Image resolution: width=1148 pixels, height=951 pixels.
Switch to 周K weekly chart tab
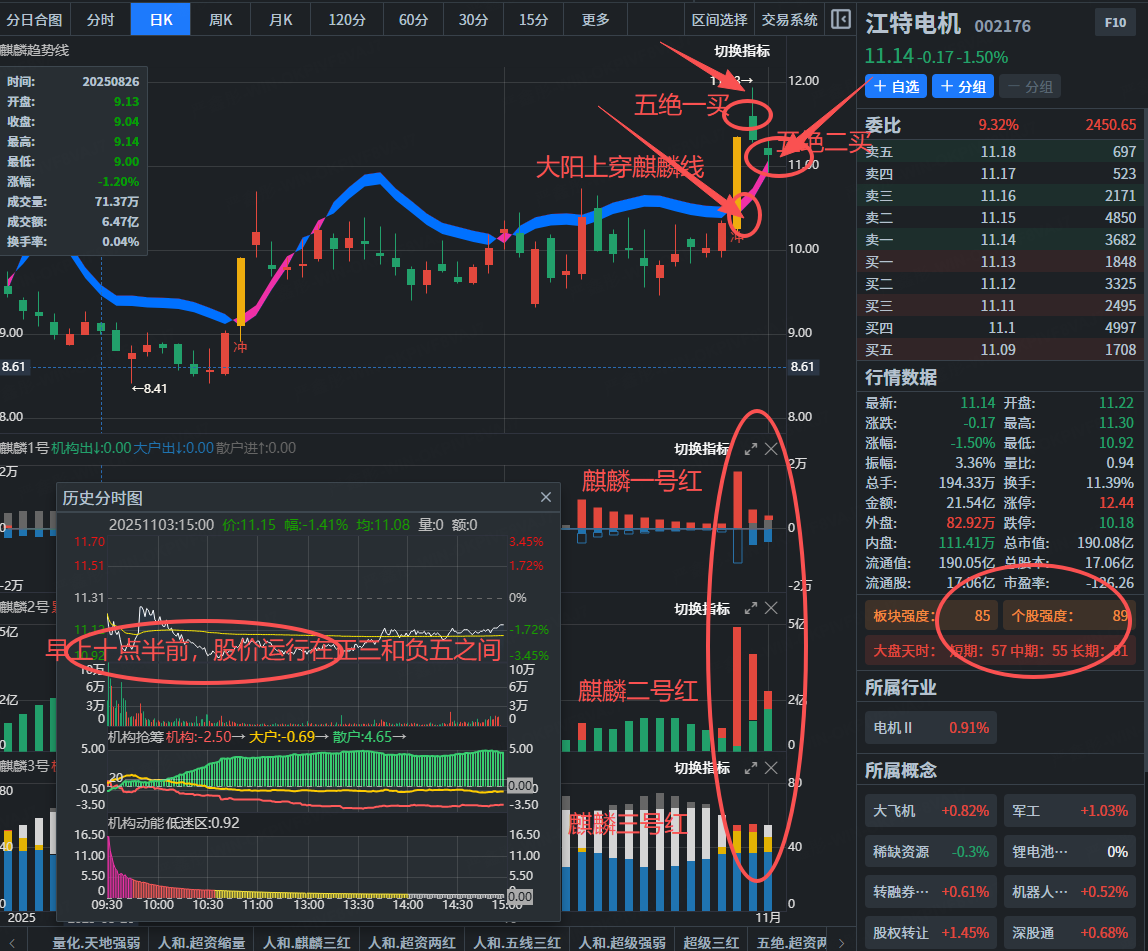point(221,19)
